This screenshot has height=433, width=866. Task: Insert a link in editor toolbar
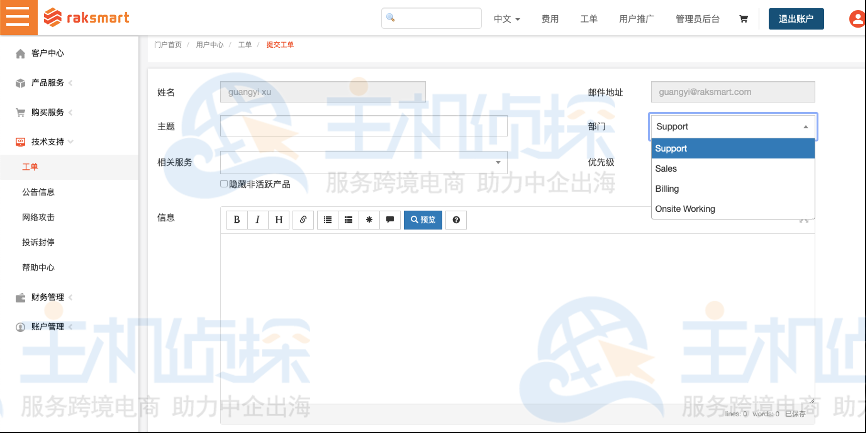pos(303,220)
